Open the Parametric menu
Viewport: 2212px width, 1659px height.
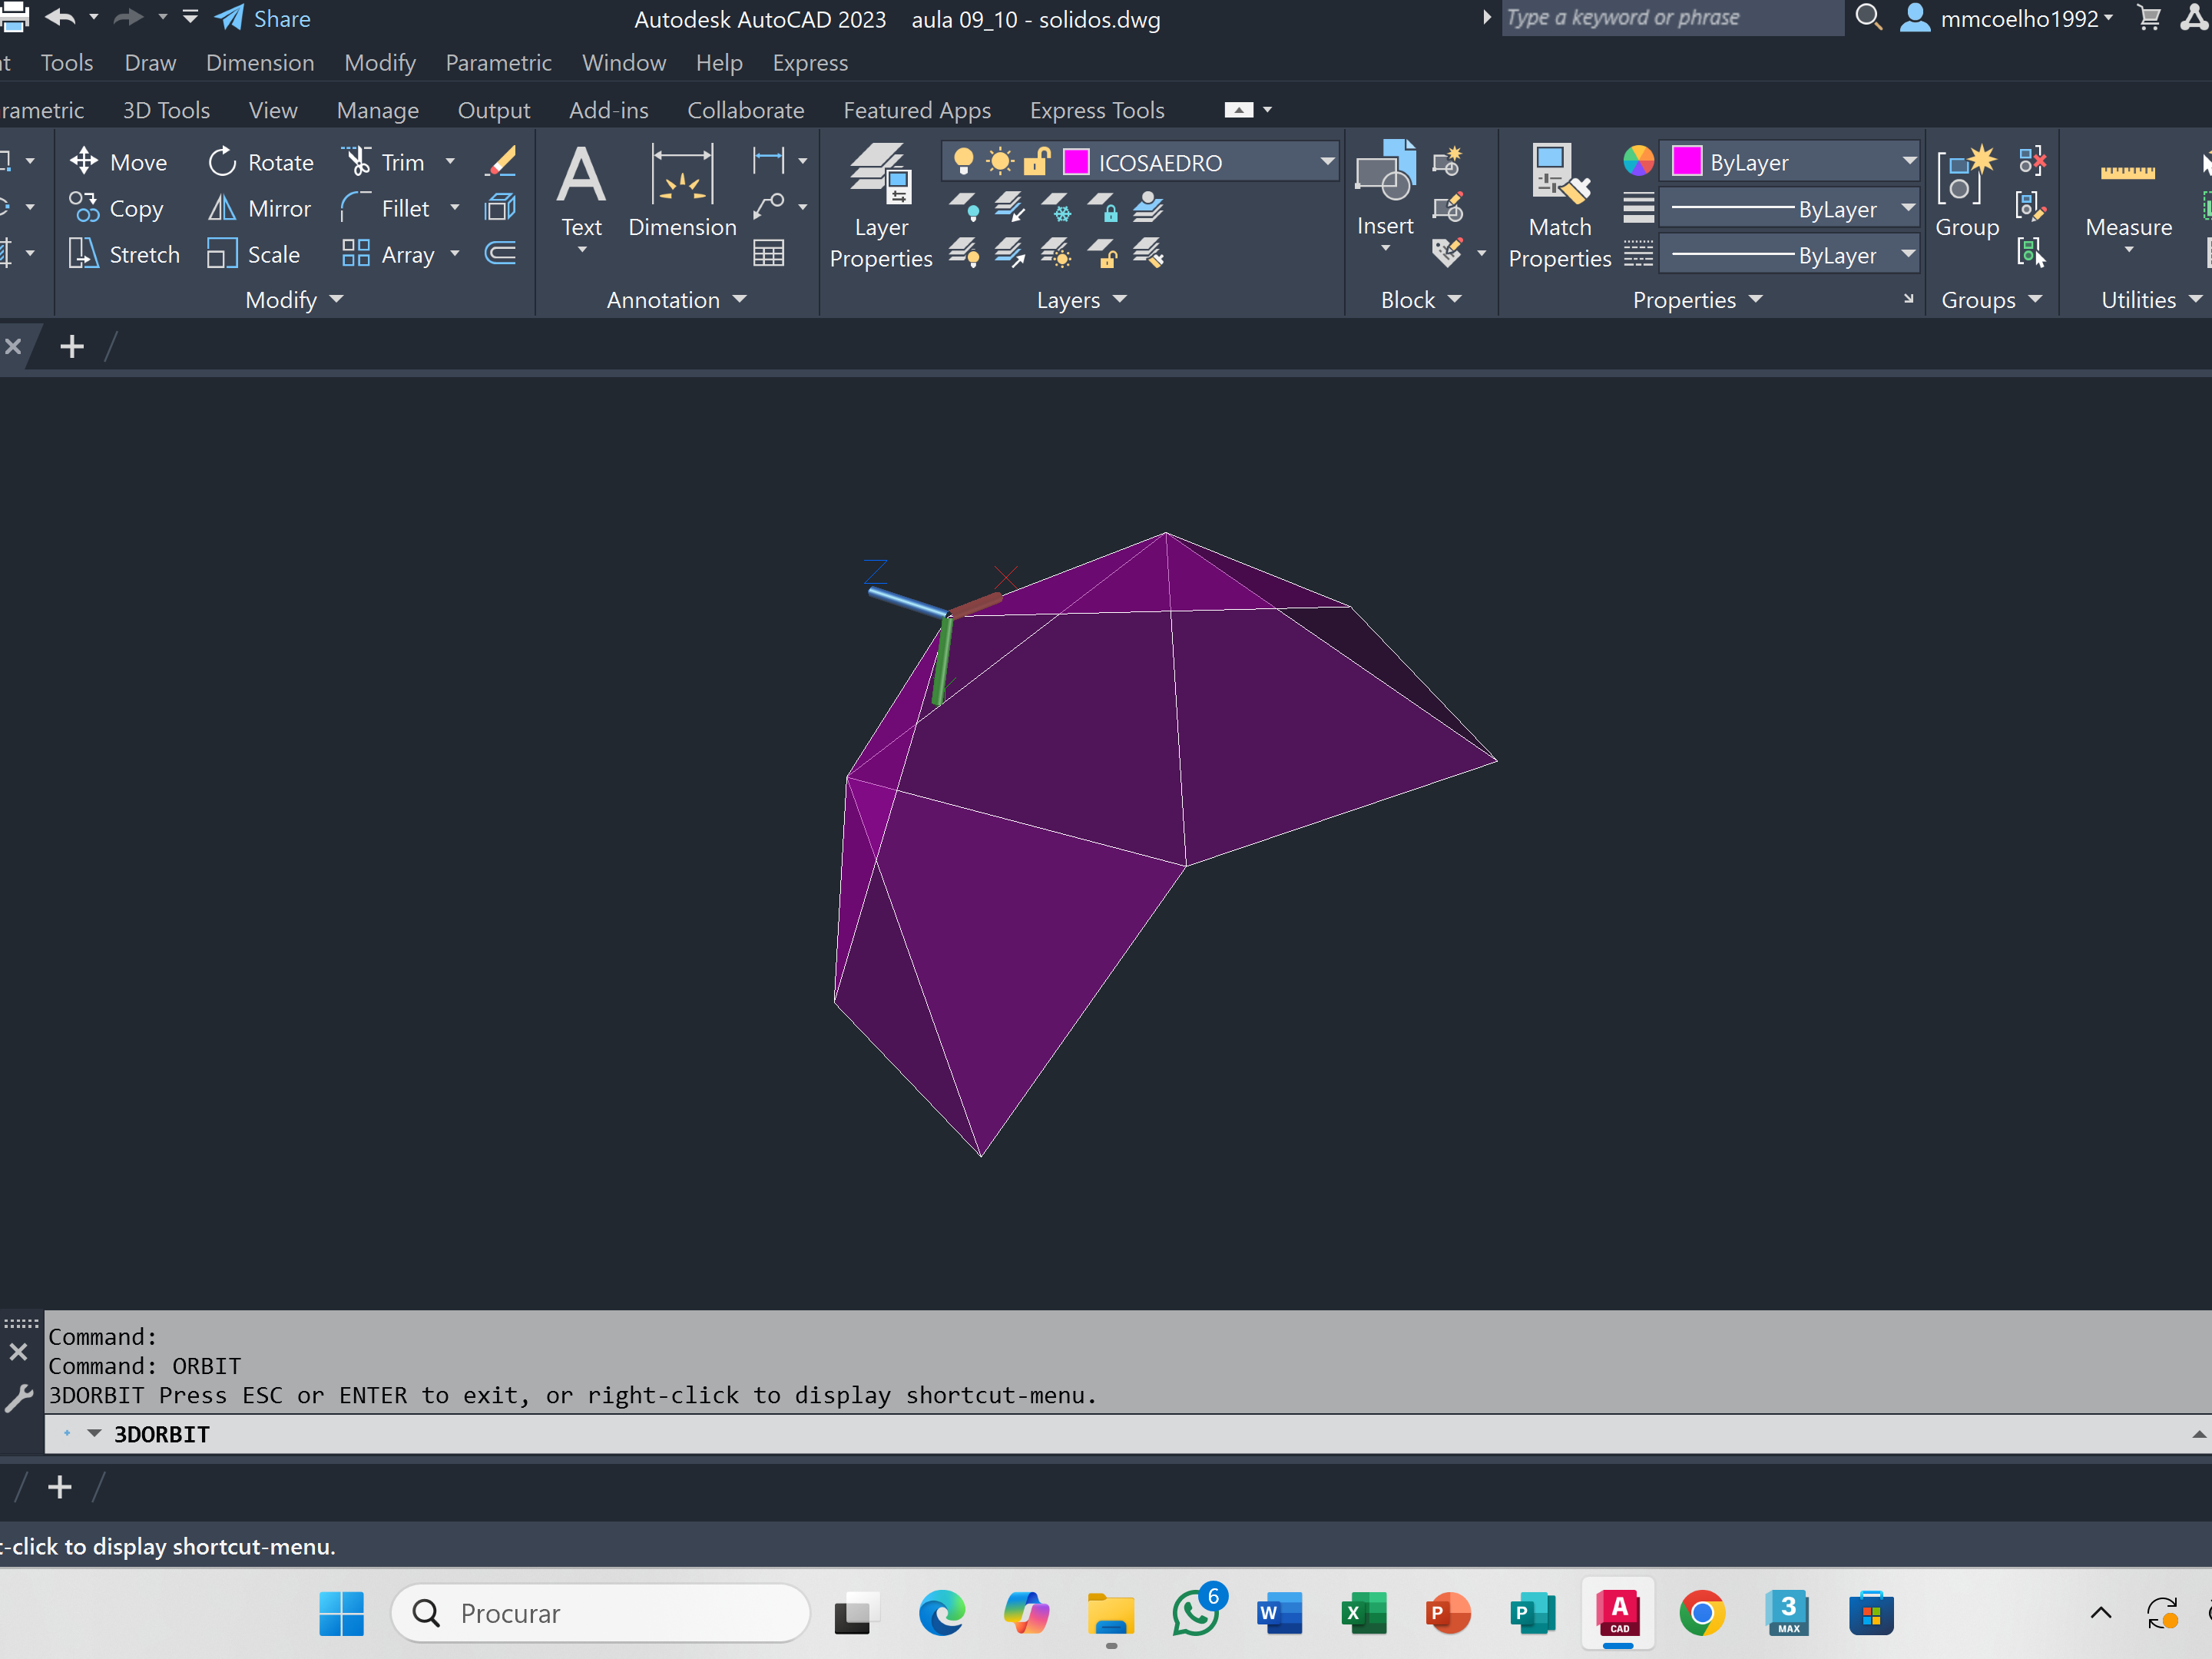498,63
